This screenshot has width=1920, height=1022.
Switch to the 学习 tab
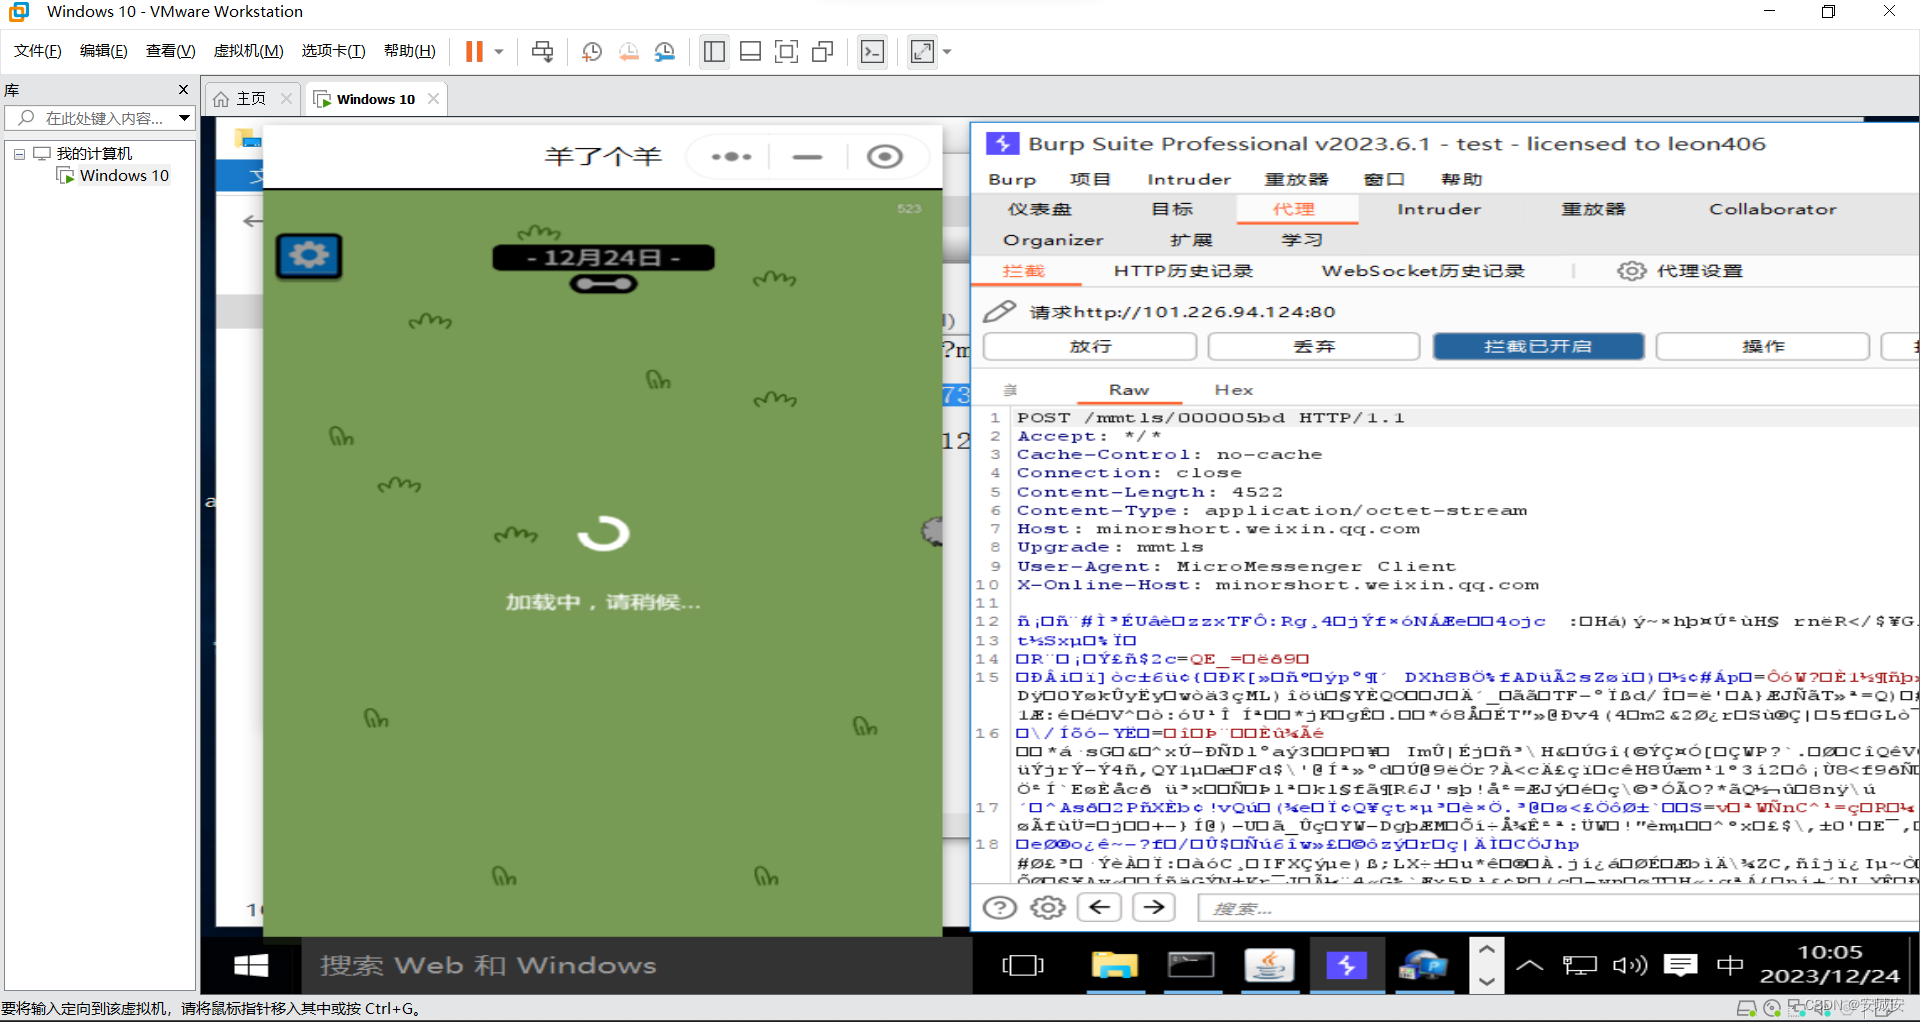tap(1302, 241)
